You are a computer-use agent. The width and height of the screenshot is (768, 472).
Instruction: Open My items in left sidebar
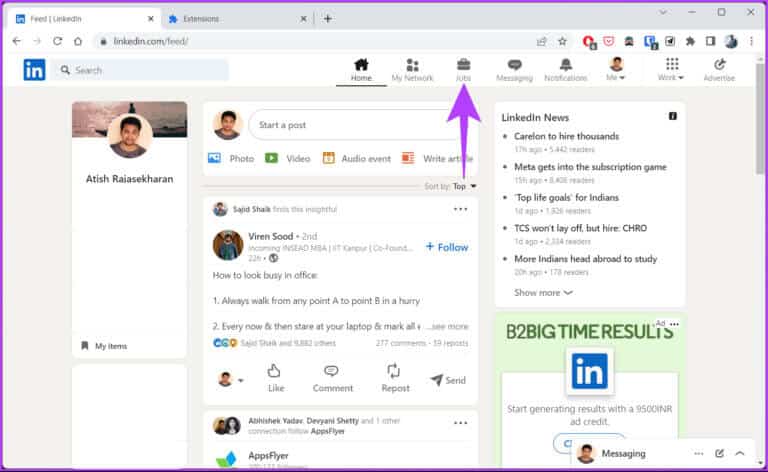tap(104, 346)
